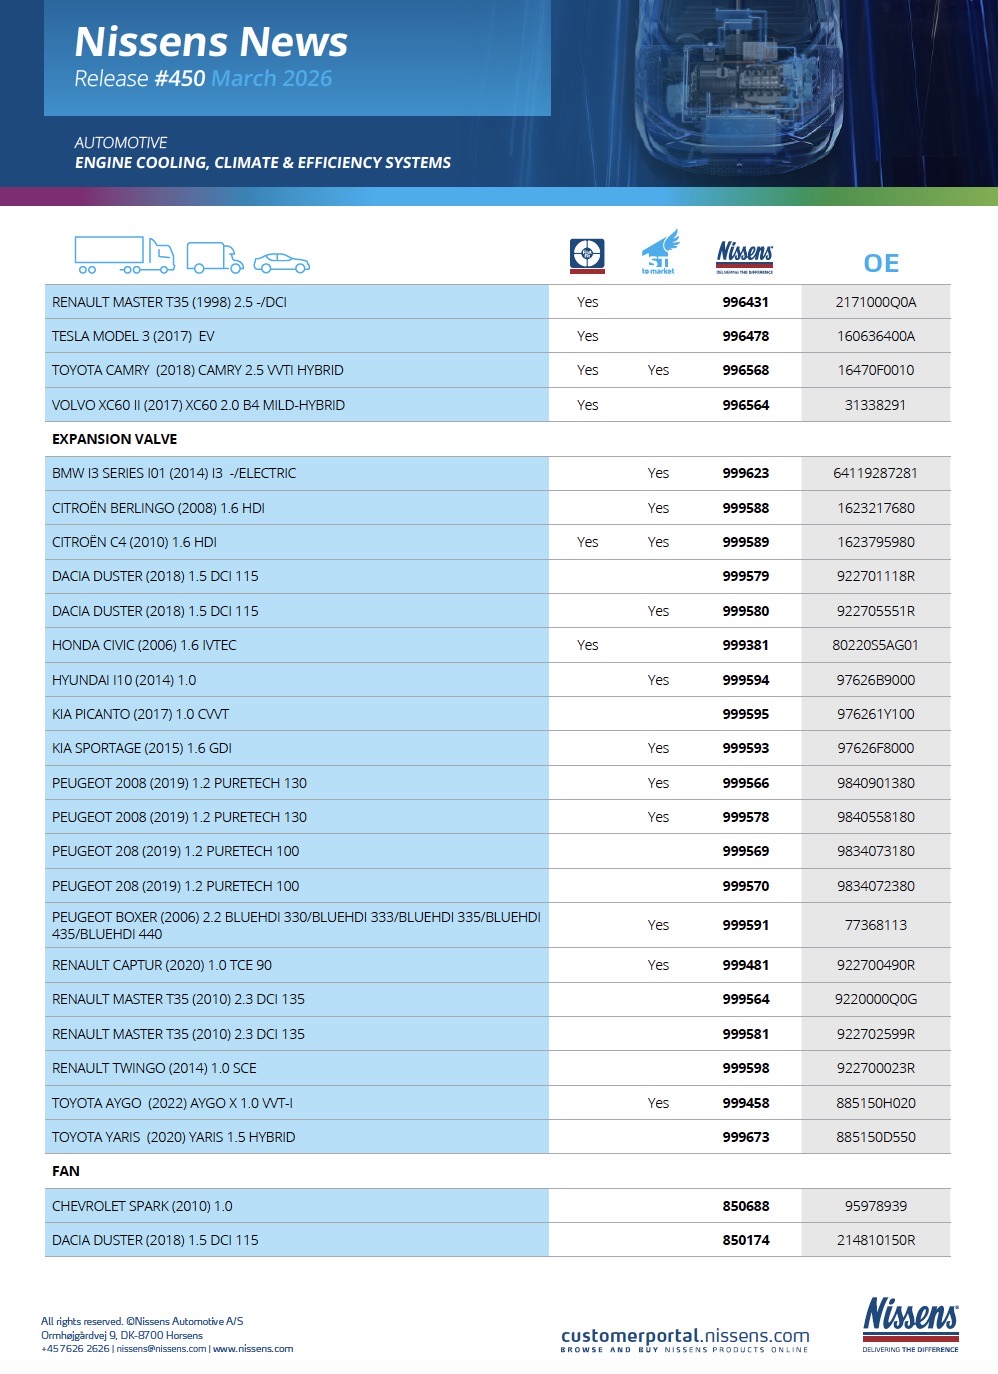Click part number 996478 for Tesla Model 3
Image resolution: width=998 pixels, height=1374 pixels.
pyautogui.click(x=746, y=336)
